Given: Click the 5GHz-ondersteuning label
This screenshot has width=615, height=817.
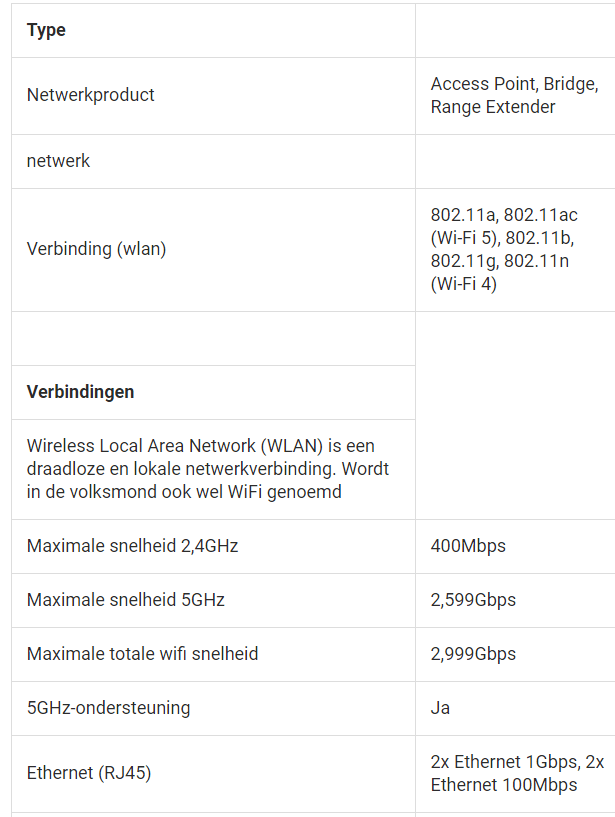Looking at the screenshot, I should coord(108,708).
